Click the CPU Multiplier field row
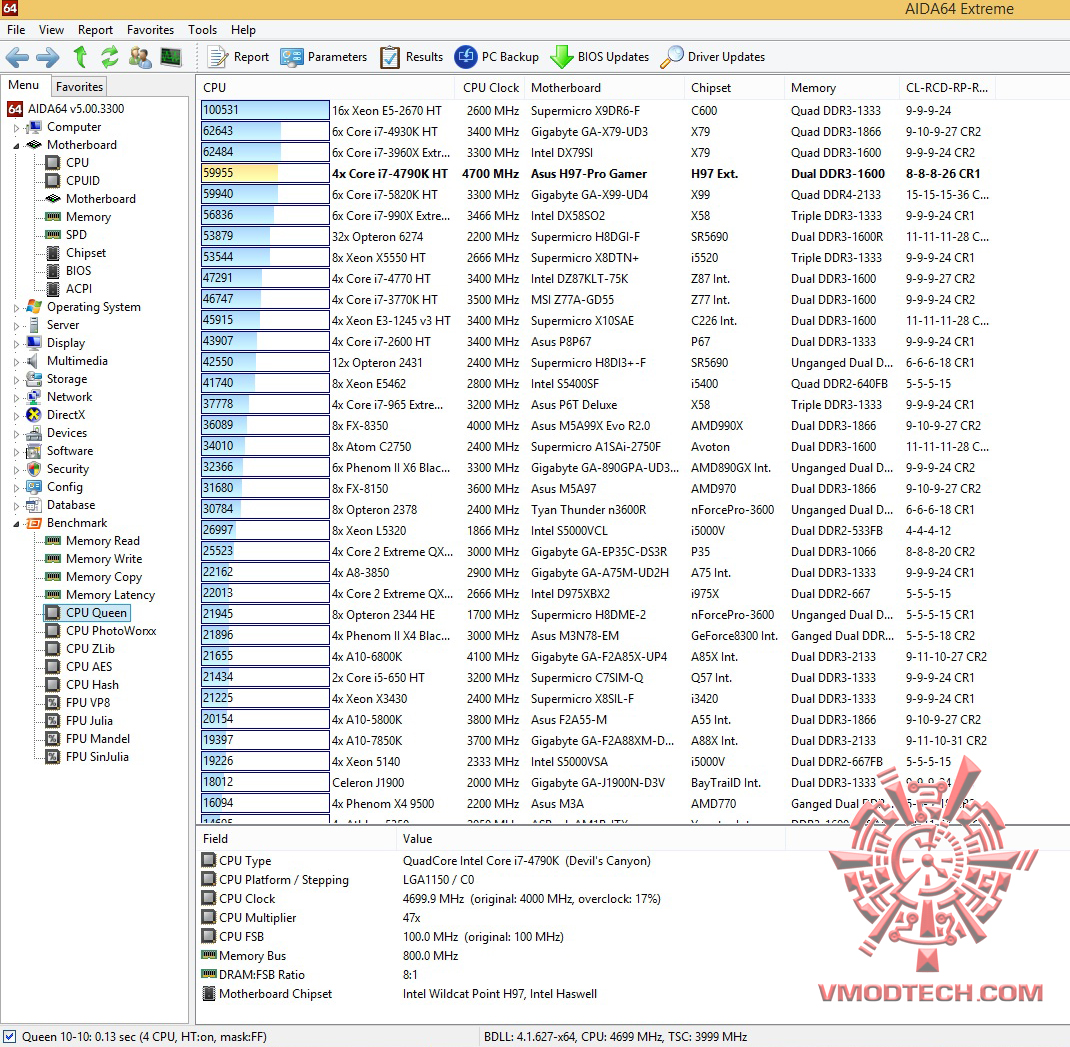Viewport: 1070px width, 1047px height. click(491, 918)
